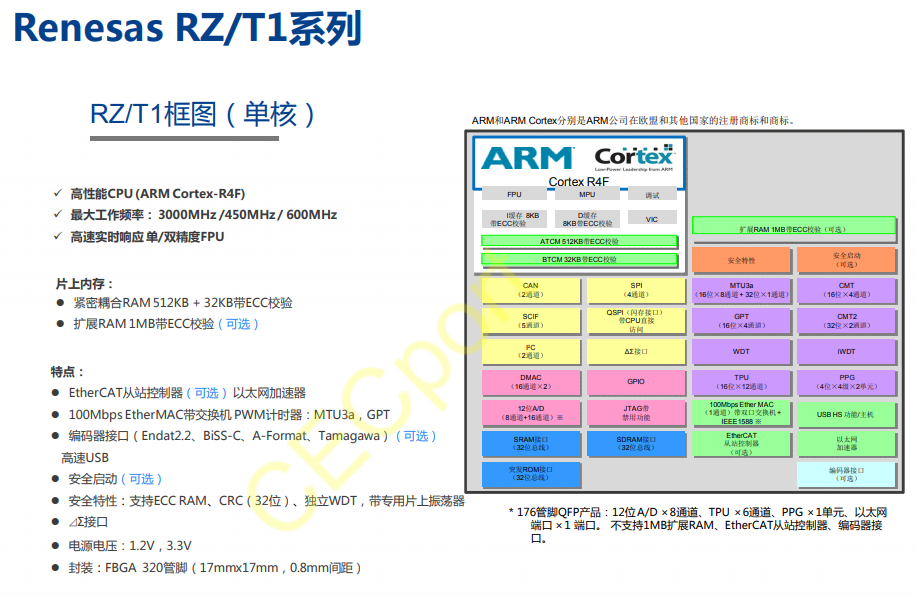Viewport: 916px width, 597px height.
Task: Click the green 'USB HS 功能/主机' block
Action: (846, 414)
